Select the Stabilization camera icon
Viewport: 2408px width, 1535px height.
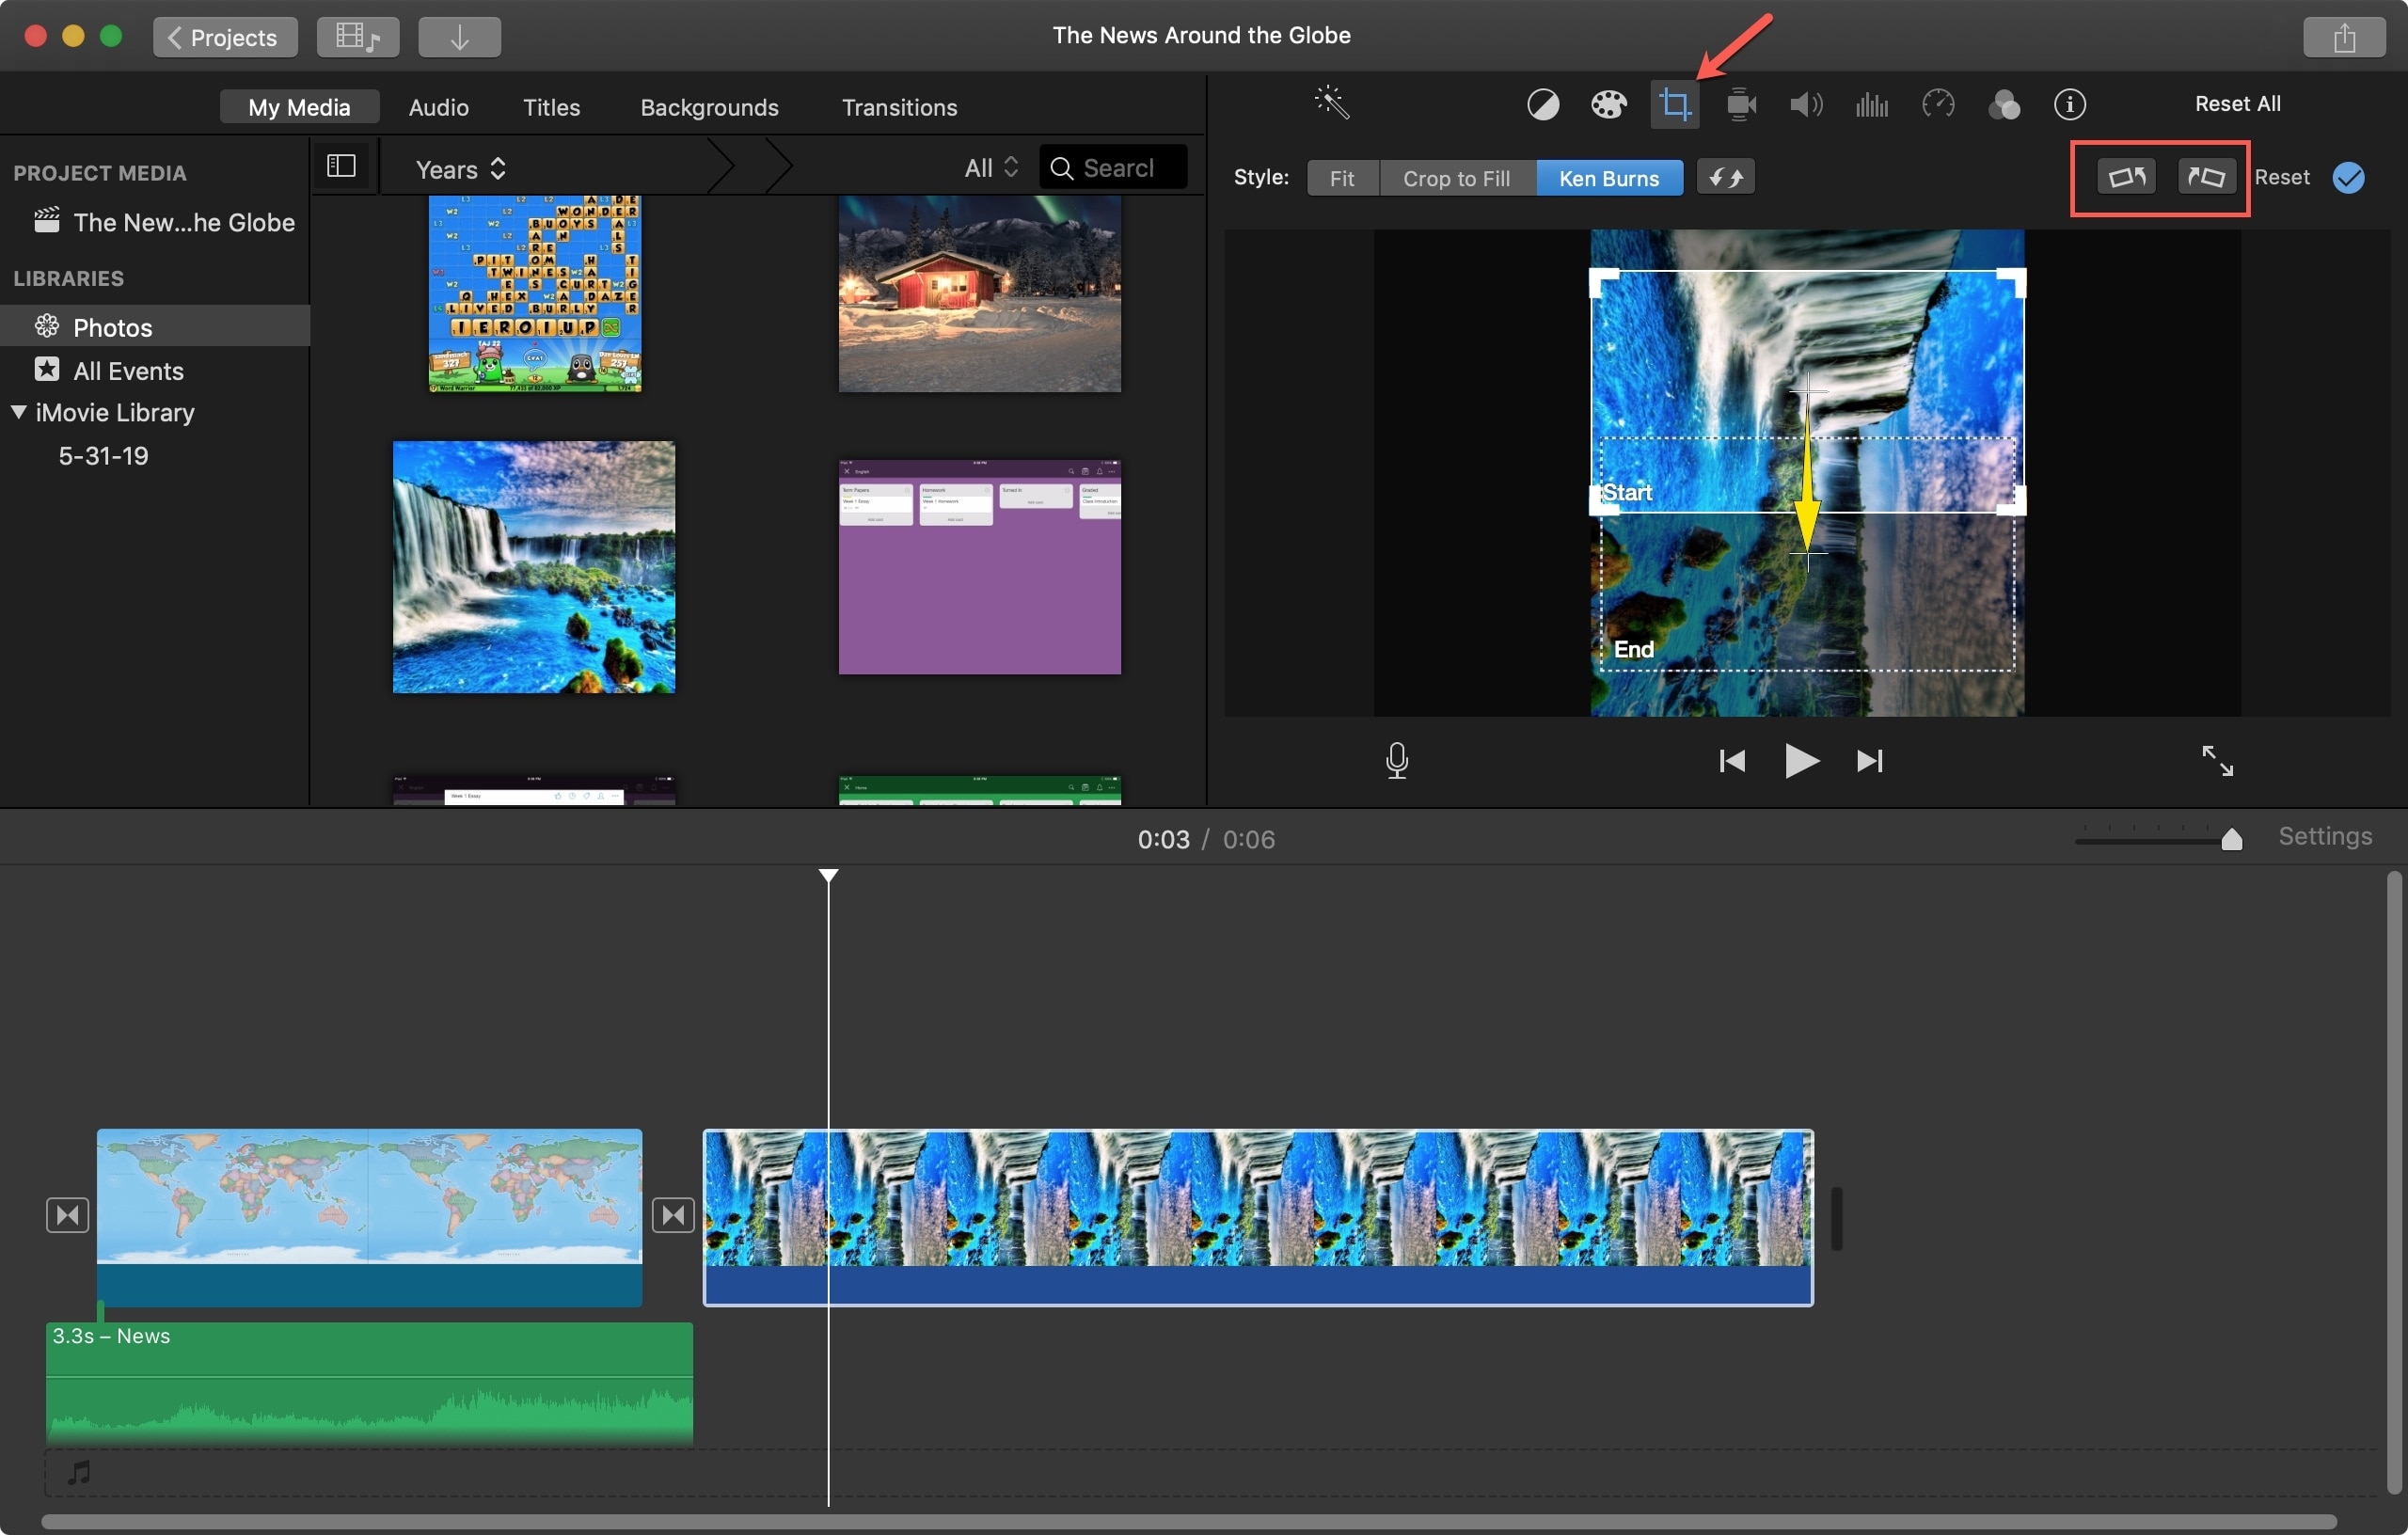coord(1741,104)
